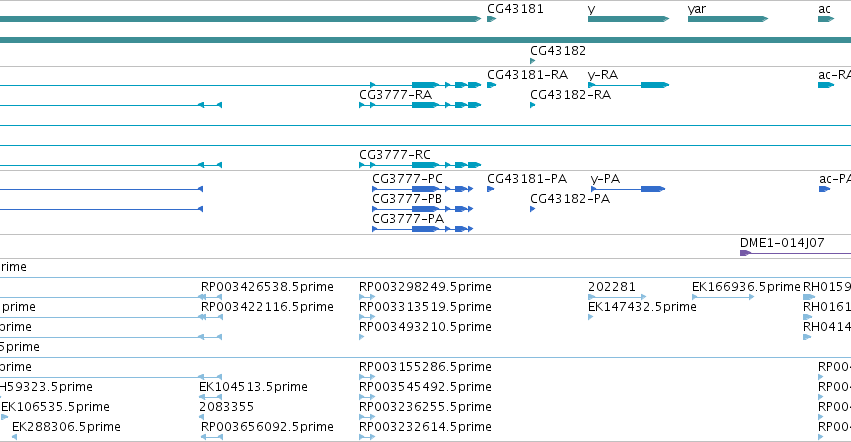851x442 pixels.
Task: Click the CG3777-PC protein feature
Action: click(423, 189)
